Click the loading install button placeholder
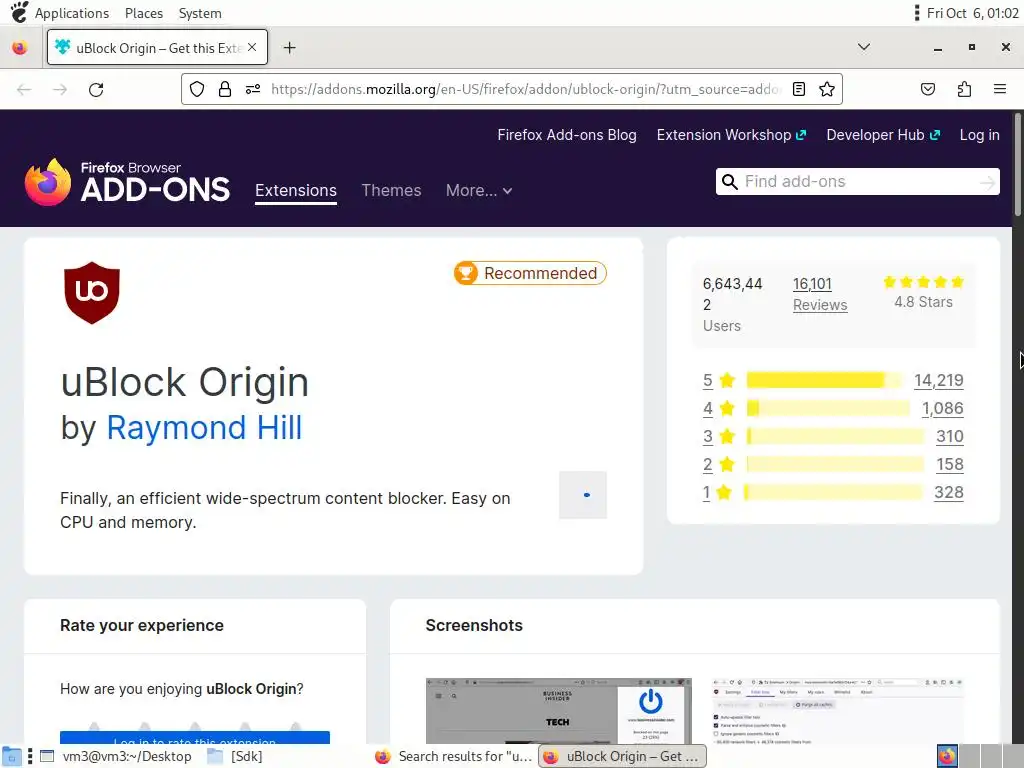Image resolution: width=1024 pixels, height=768 pixels. [x=583, y=495]
